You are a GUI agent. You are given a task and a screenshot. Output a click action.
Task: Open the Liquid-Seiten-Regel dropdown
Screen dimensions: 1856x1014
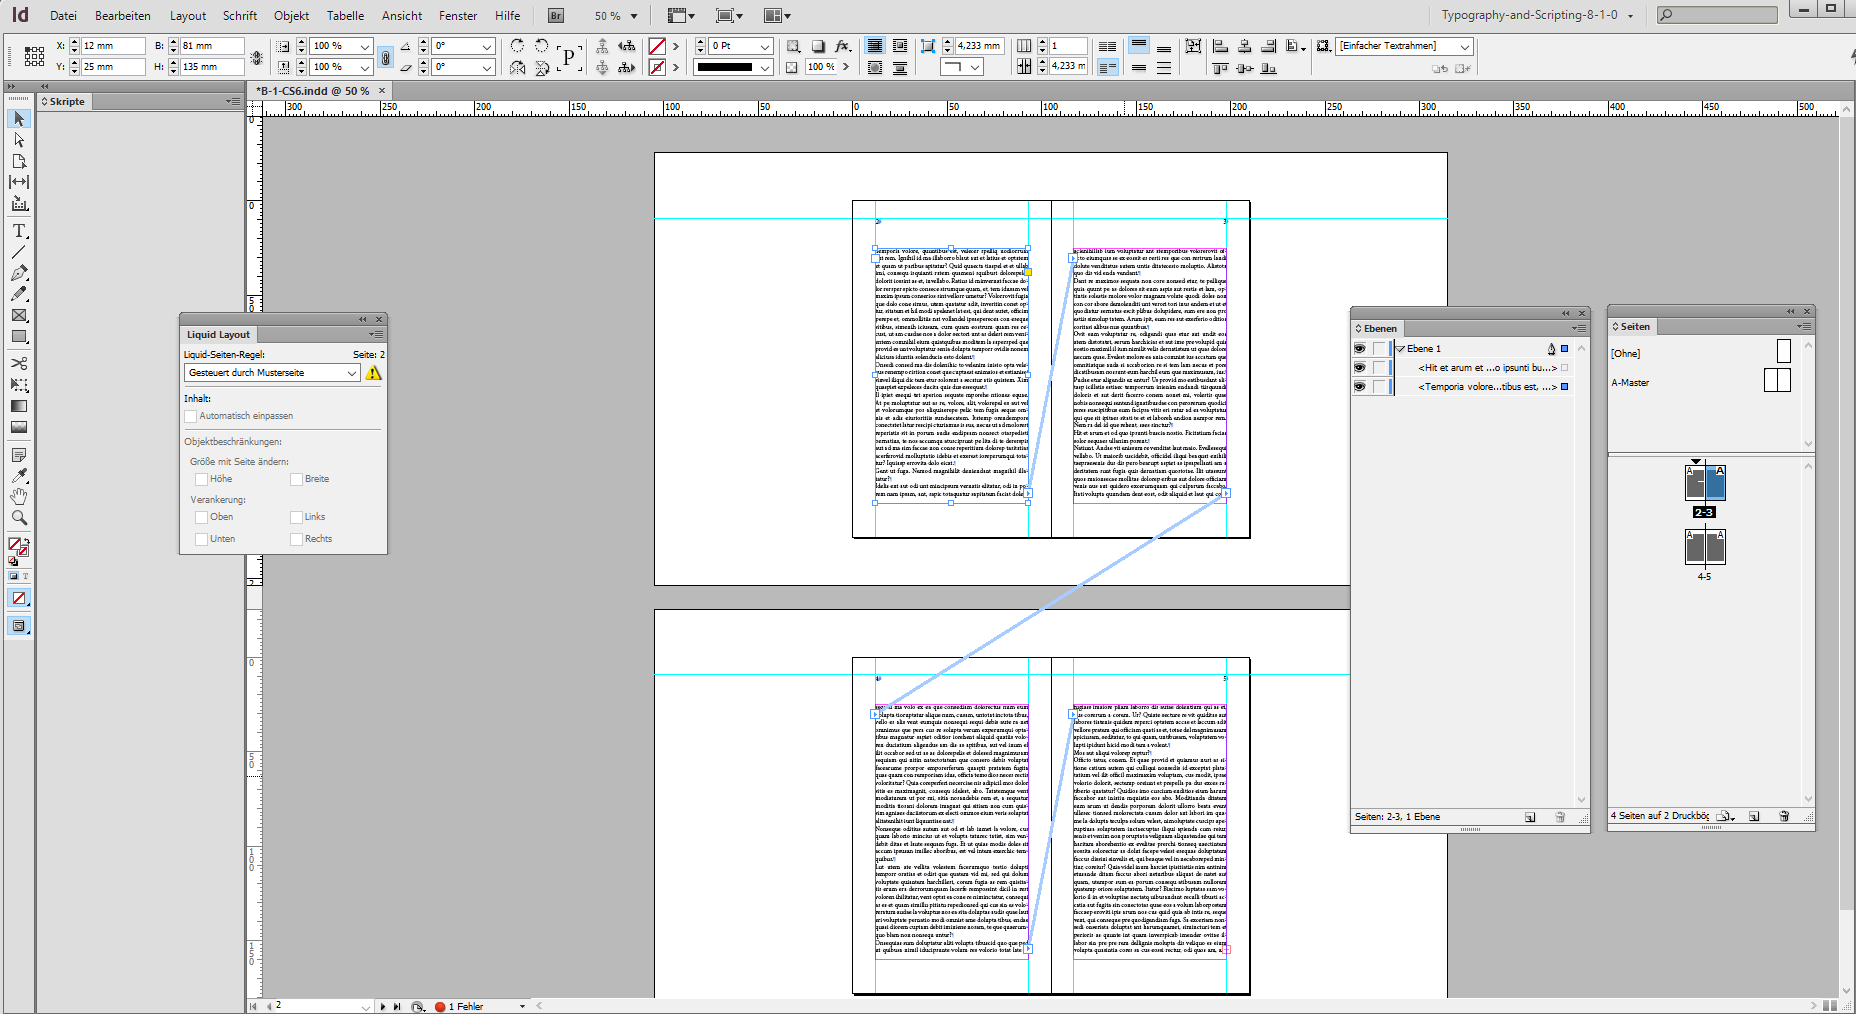point(351,373)
